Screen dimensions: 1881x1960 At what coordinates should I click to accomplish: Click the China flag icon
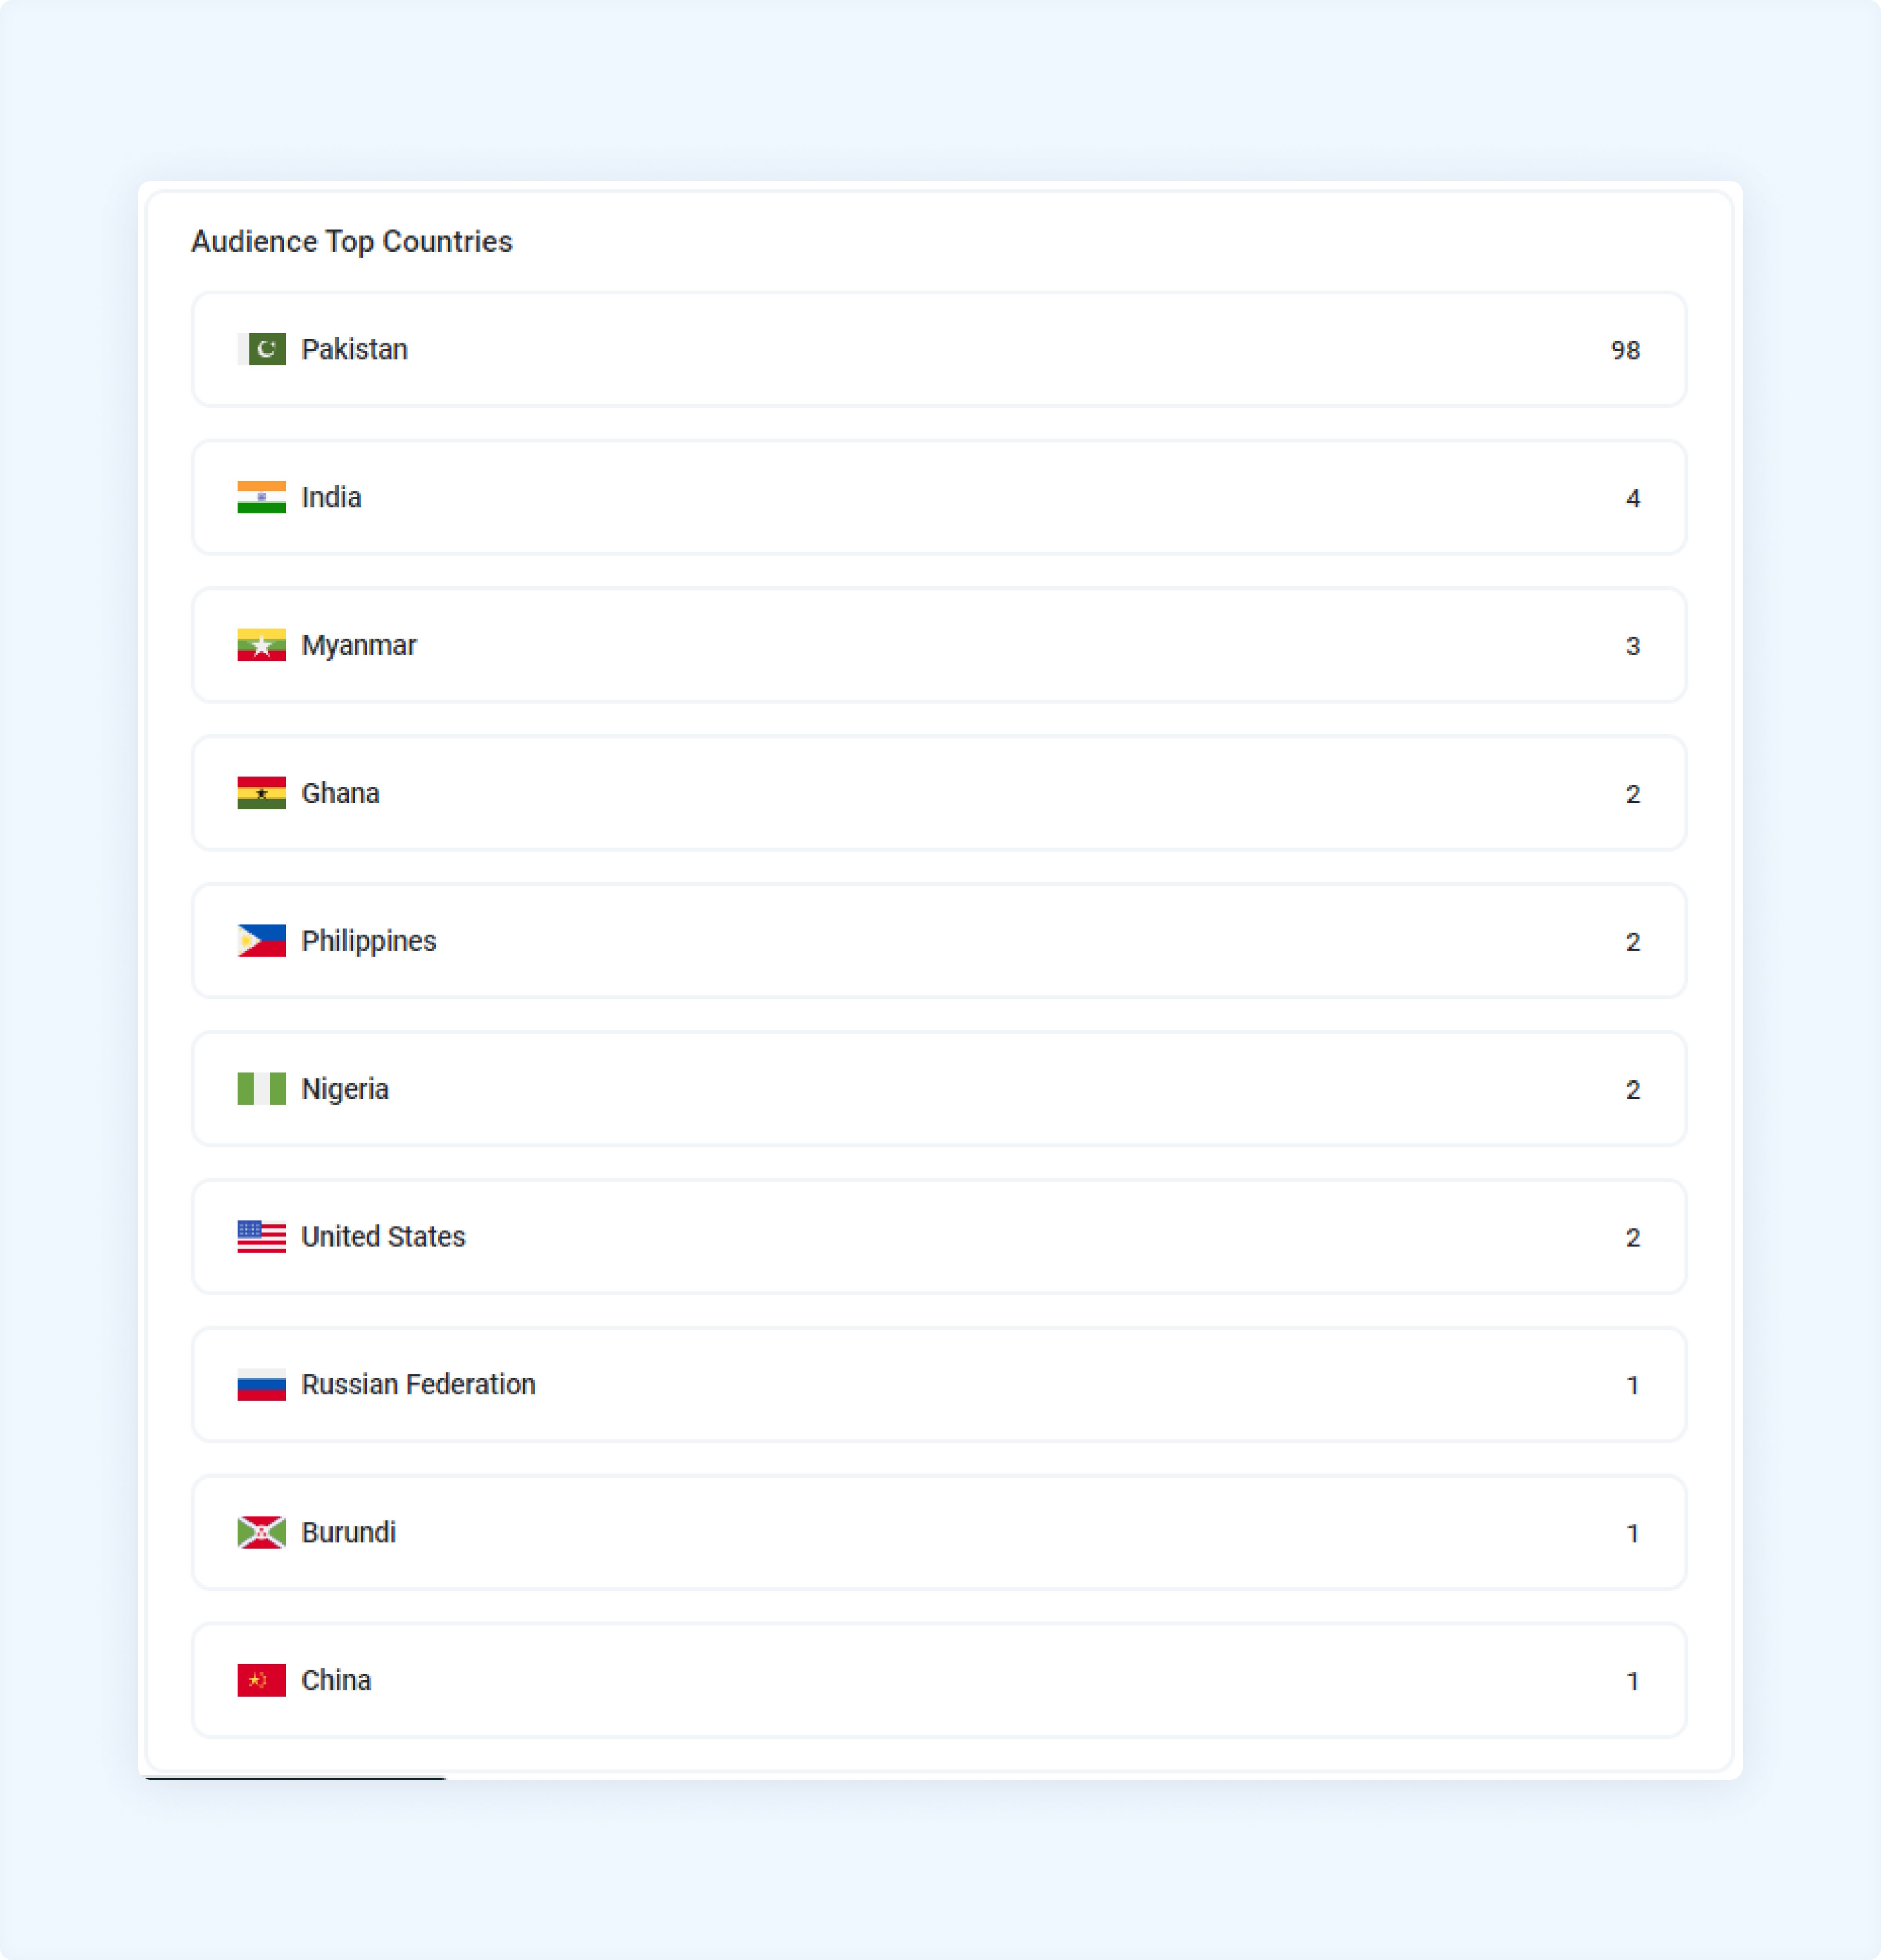point(261,1681)
